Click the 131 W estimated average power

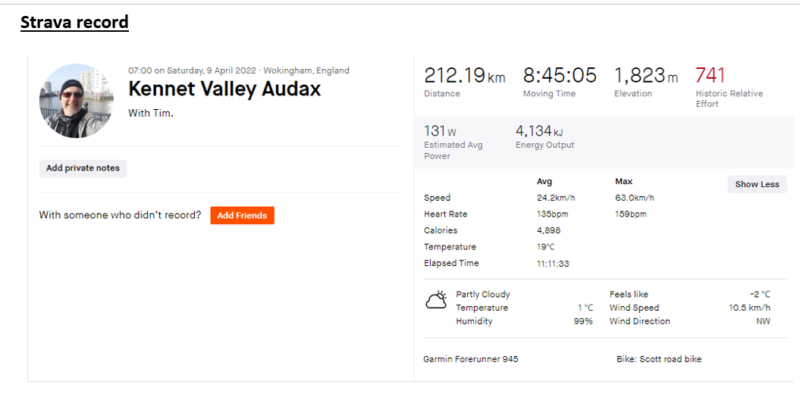[440, 132]
